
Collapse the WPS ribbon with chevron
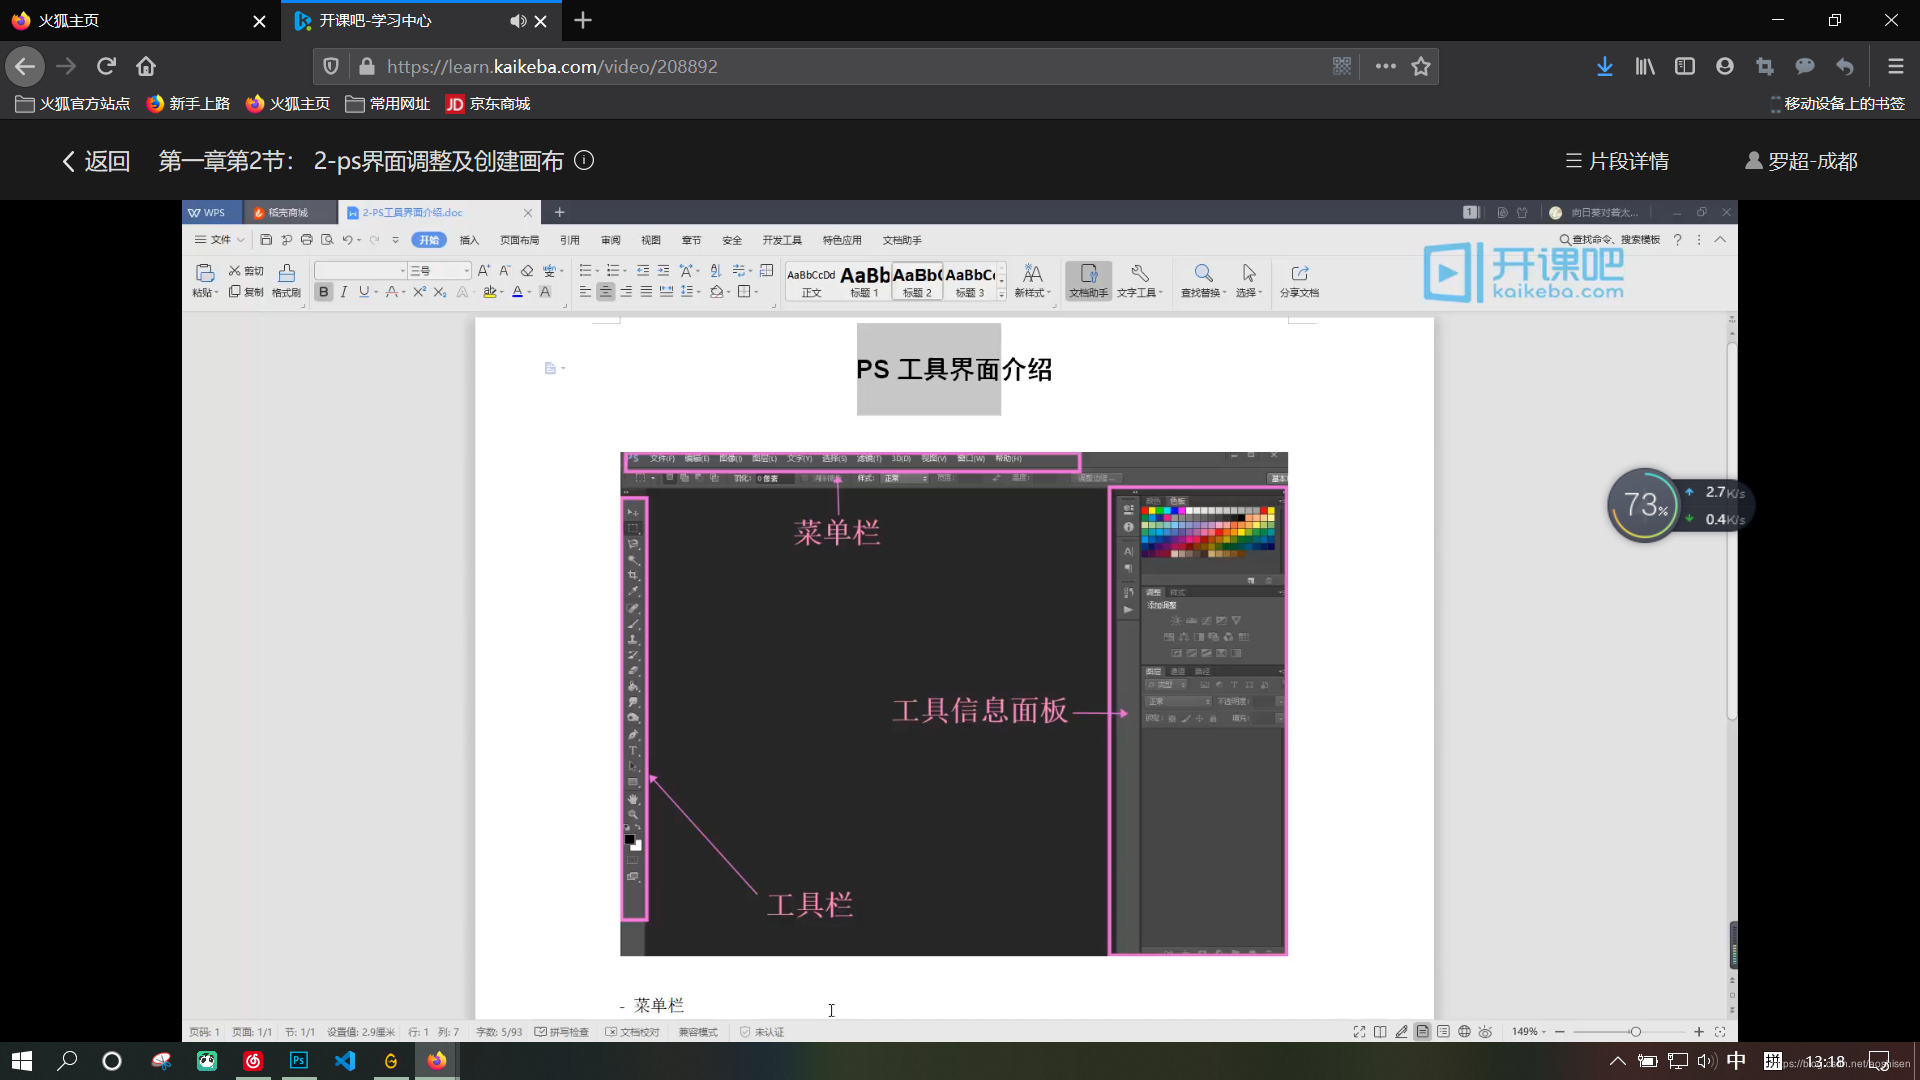coord(1720,240)
